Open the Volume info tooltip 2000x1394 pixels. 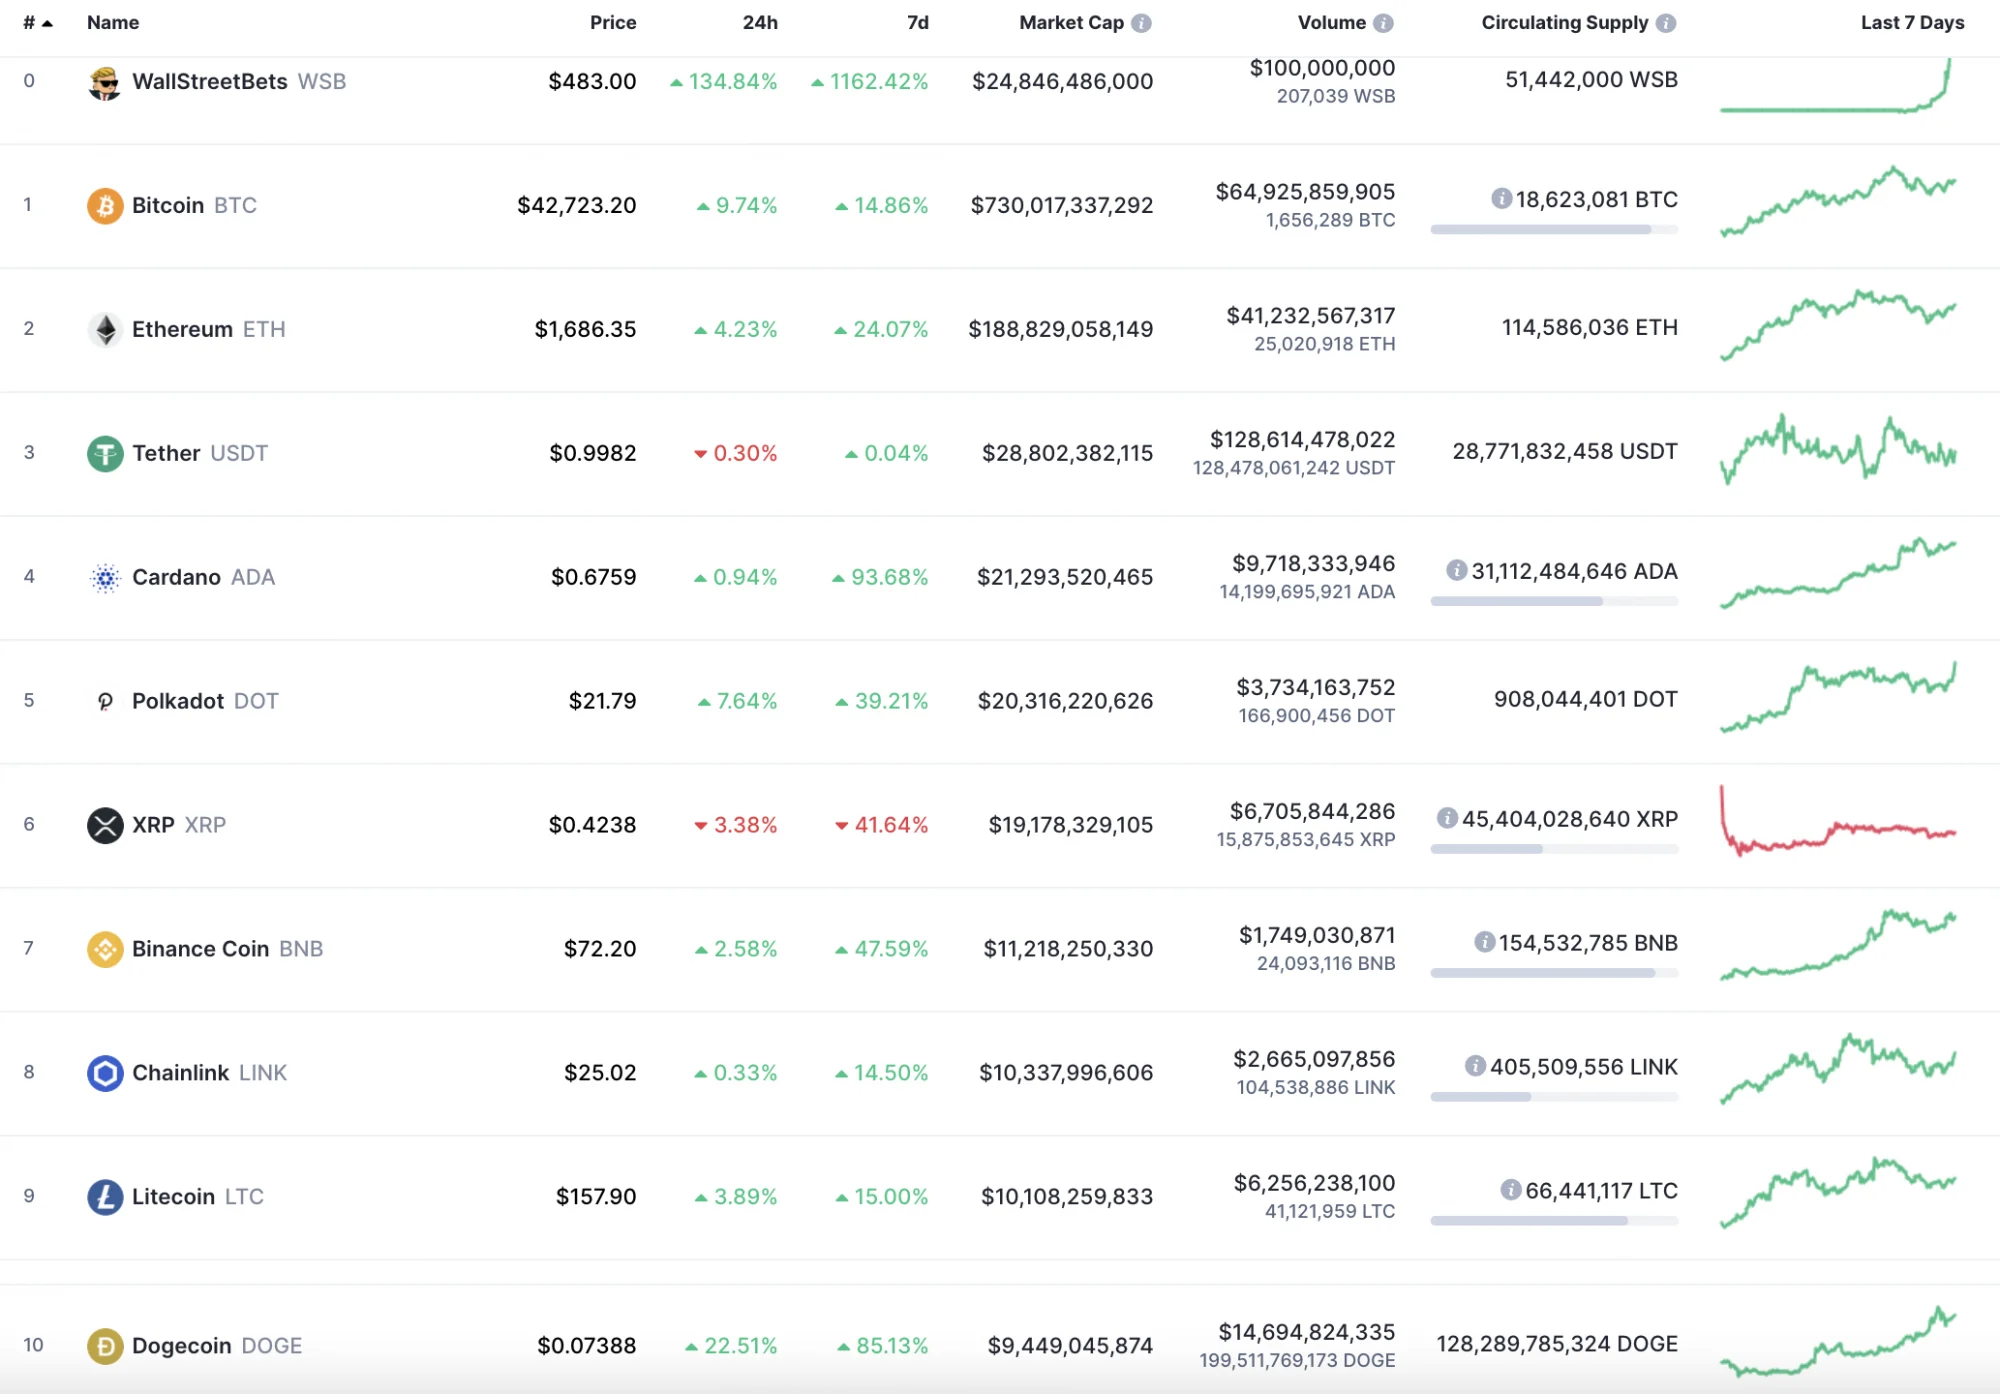pyautogui.click(x=1384, y=22)
